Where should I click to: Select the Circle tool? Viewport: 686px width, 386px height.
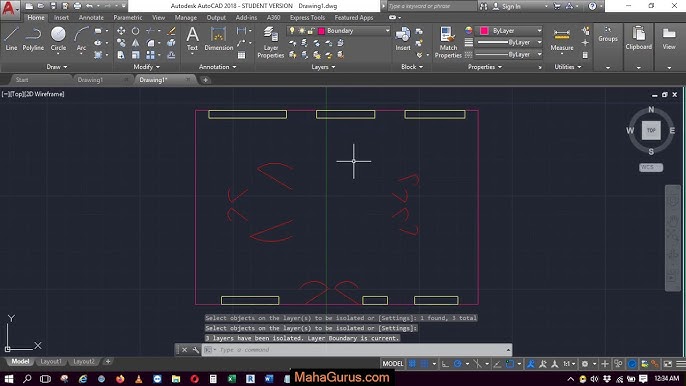[x=58, y=39]
